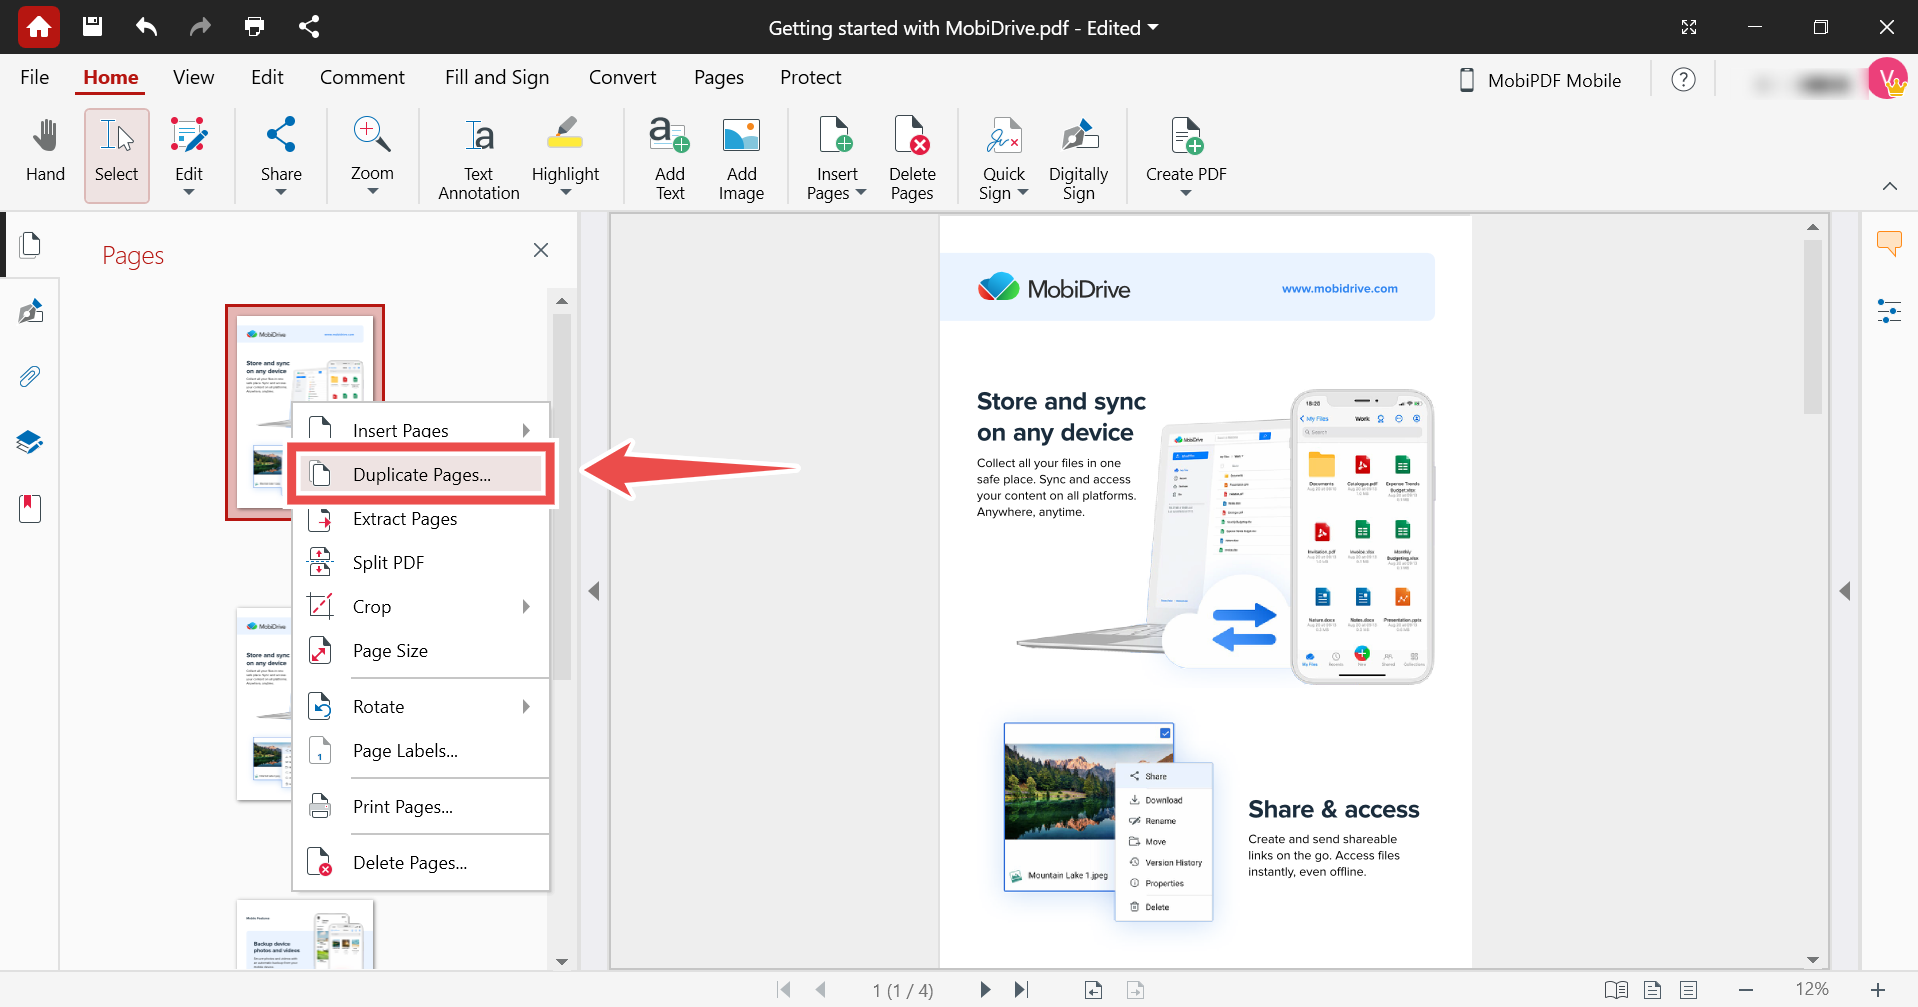Viewport: 1918px width, 1007px height.
Task: Print with the title bar printer icon
Action: point(254,27)
